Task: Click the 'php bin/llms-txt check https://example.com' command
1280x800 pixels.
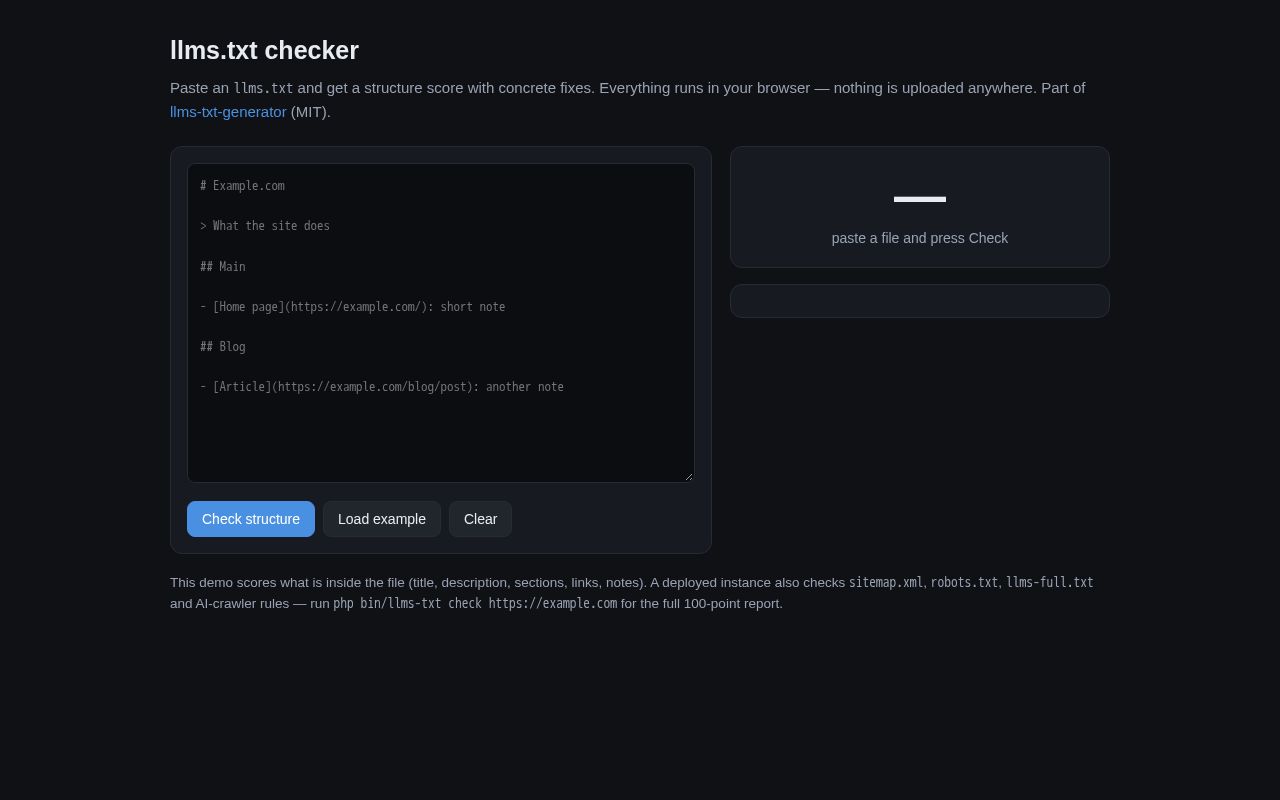Action: [x=475, y=603]
